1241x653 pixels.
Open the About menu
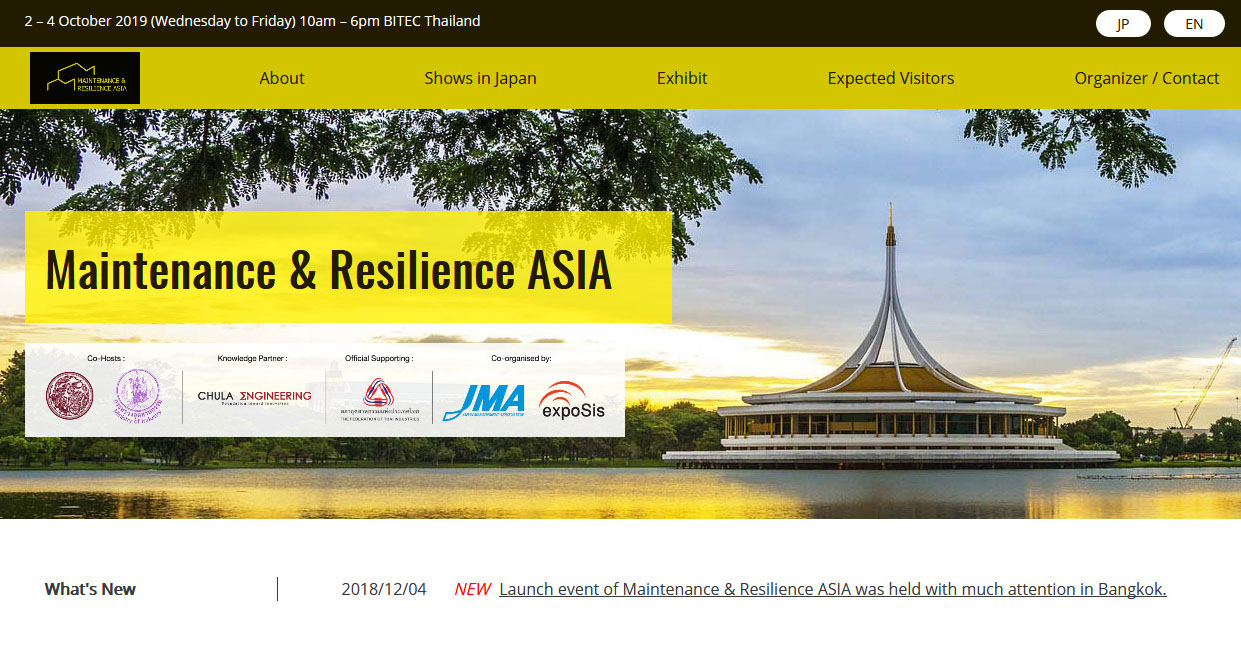(282, 78)
